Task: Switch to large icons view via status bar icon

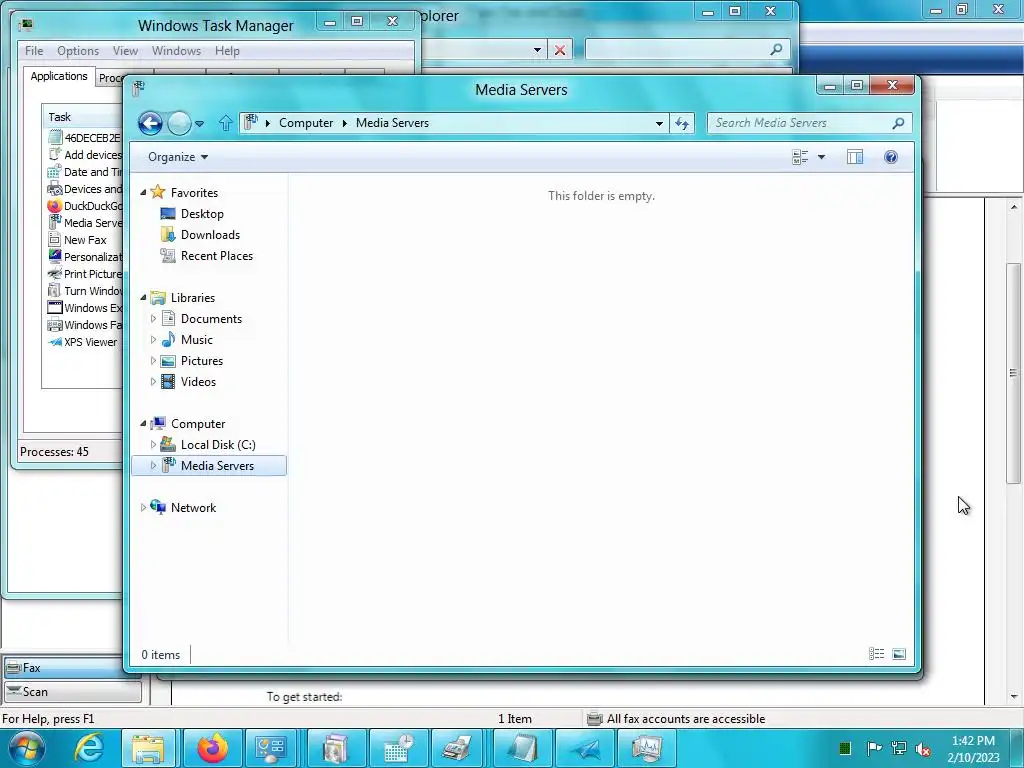Action: pyautogui.click(x=899, y=654)
